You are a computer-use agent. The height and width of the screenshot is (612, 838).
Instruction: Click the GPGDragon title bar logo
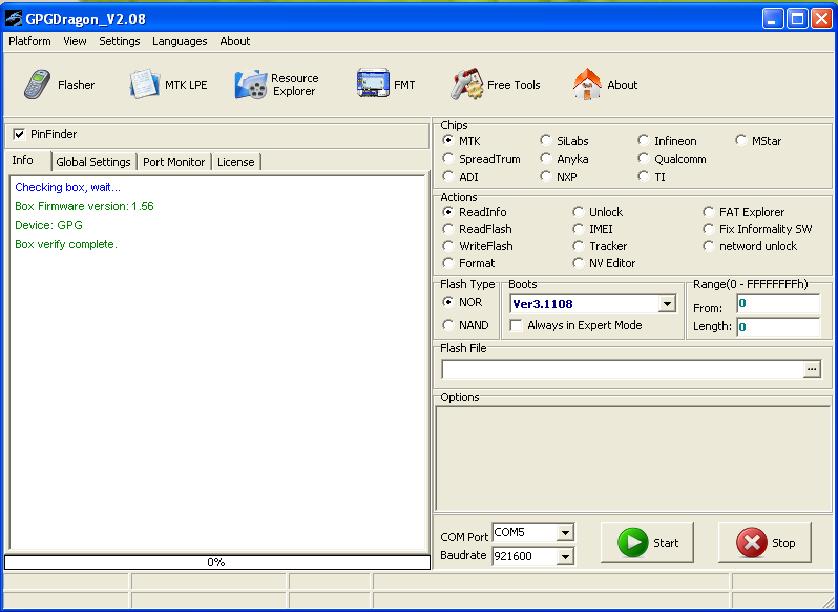[x=13, y=19]
